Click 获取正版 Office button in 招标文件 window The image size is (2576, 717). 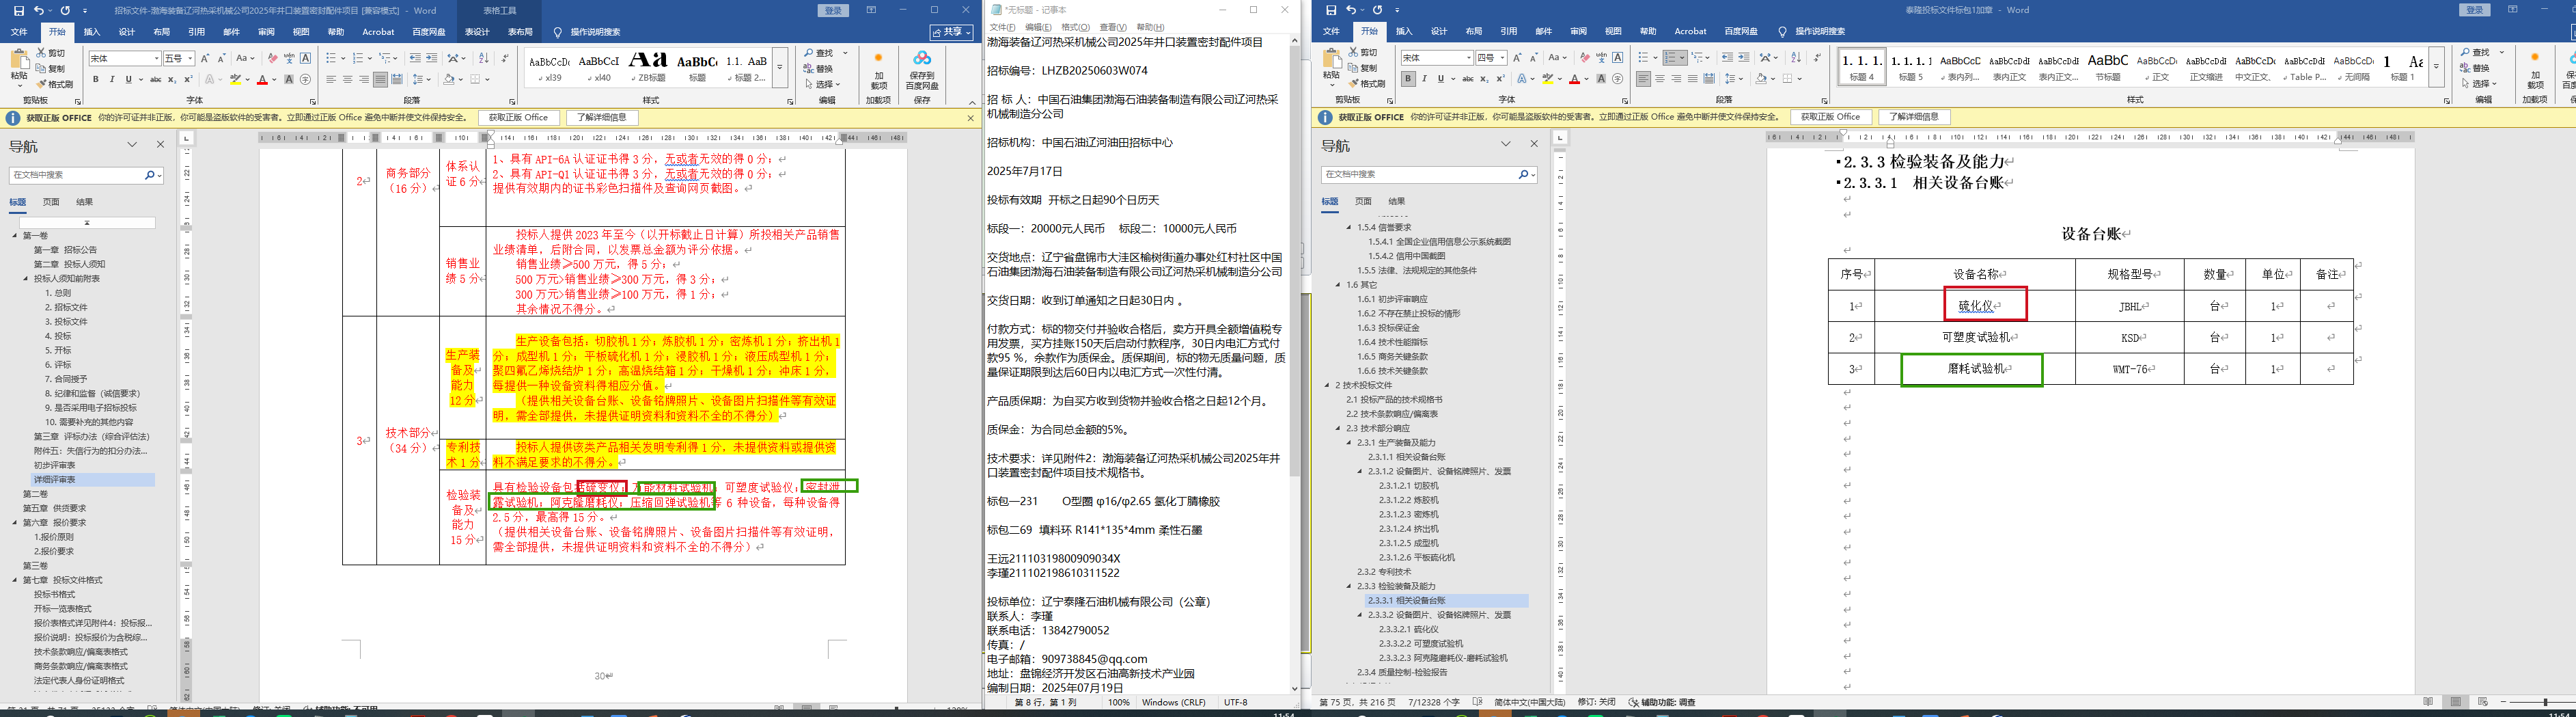tap(518, 118)
